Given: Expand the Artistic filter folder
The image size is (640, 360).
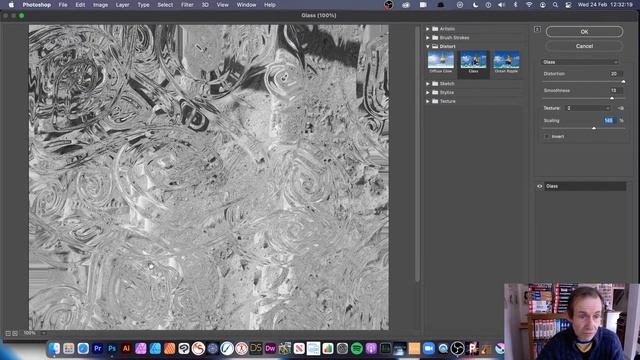Looking at the screenshot, I should 428,29.
